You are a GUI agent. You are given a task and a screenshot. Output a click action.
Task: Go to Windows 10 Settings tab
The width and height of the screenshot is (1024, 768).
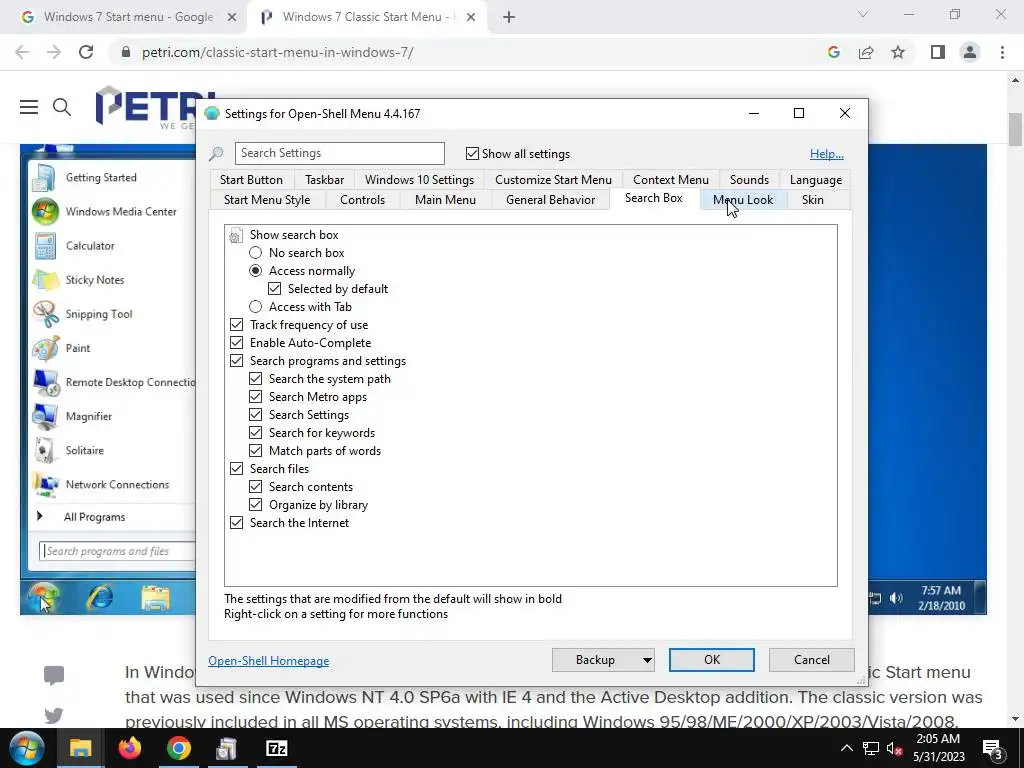pos(419,180)
